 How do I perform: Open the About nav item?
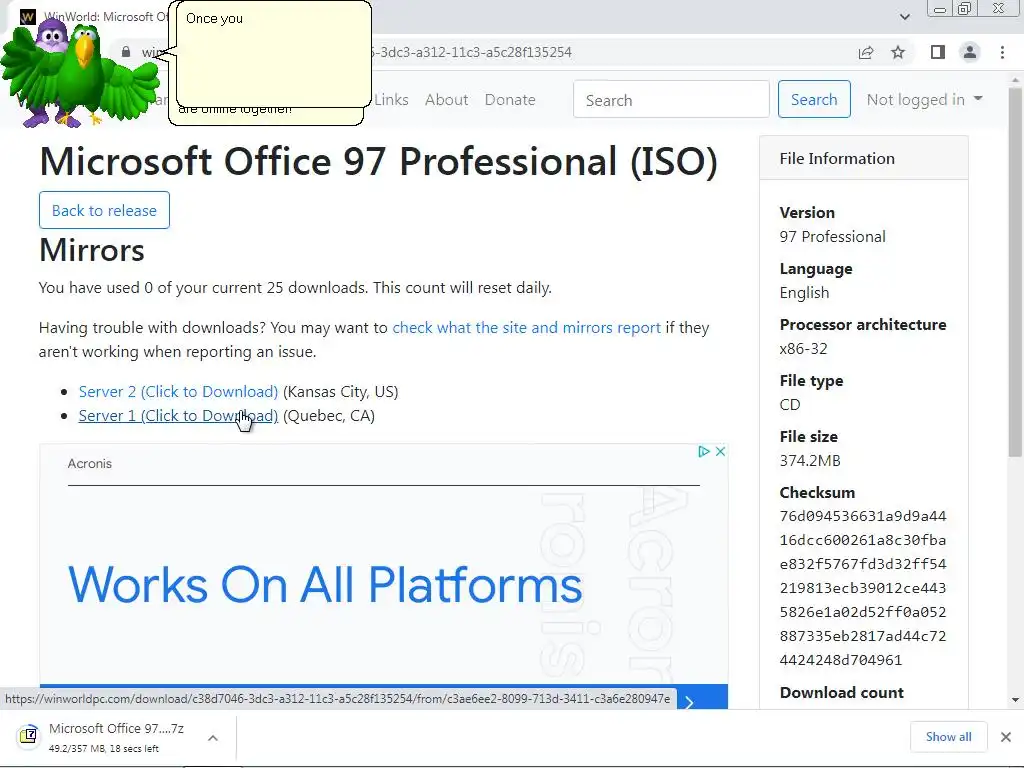click(x=447, y=100)
